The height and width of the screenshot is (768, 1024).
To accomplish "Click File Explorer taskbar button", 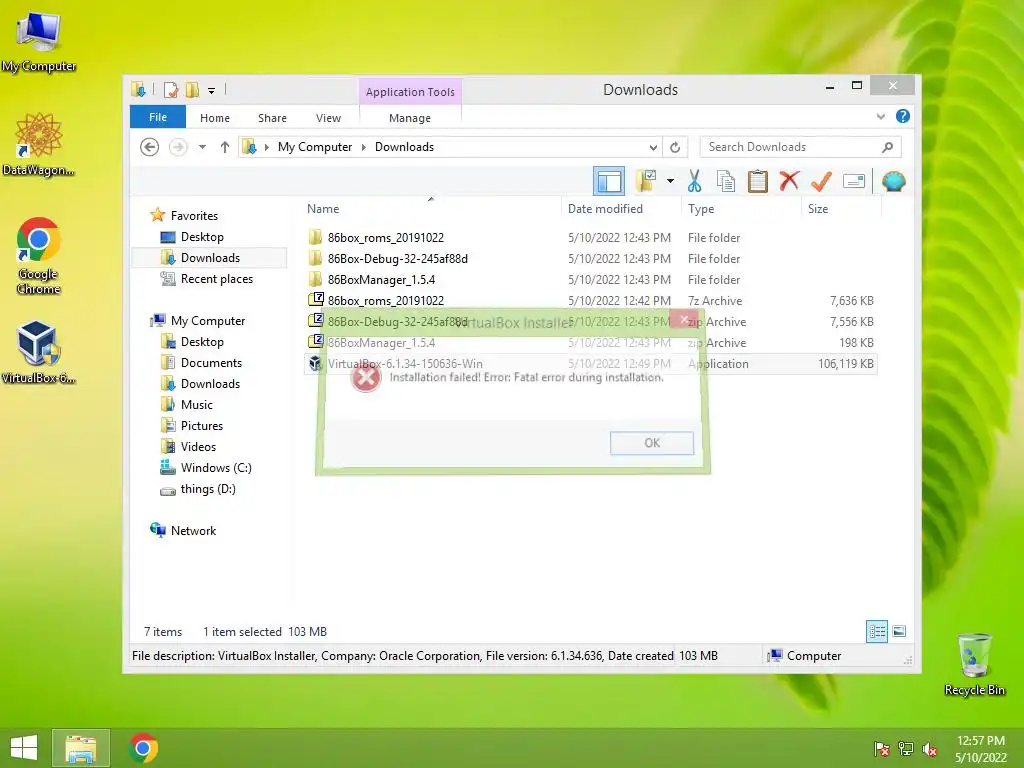I will click(81, 748).
